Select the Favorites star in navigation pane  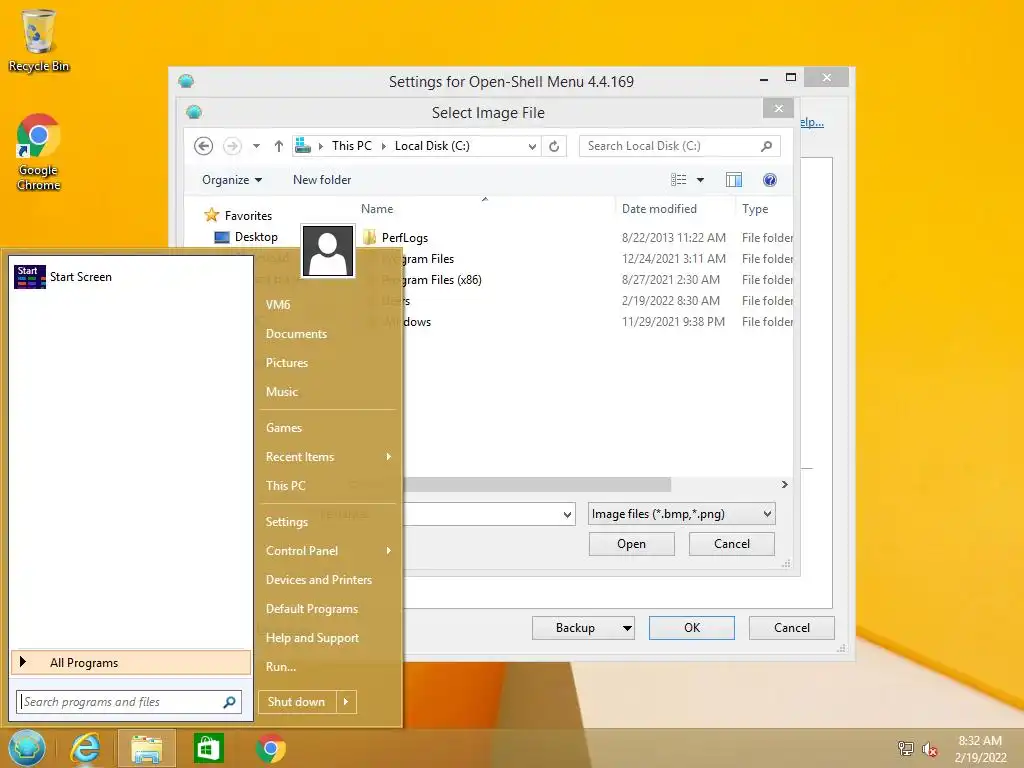pos(211,215)
